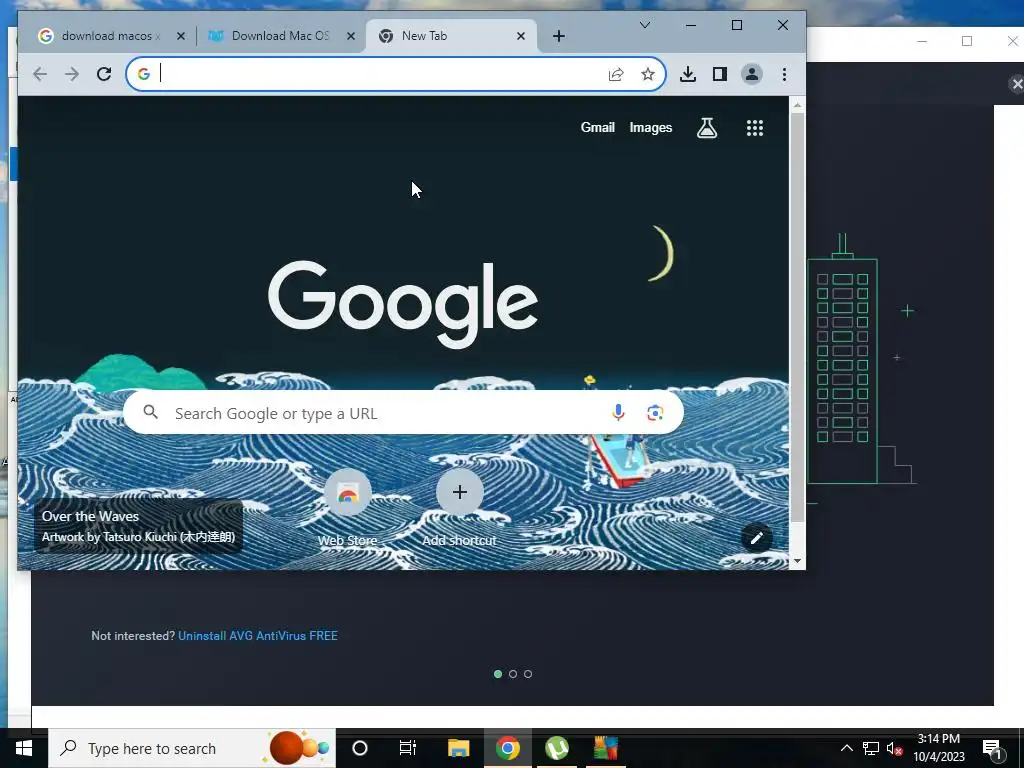Select the third carousel dot in AVG window
Image resolution: width=1024 pixels, height=768 pixels.
tap(528, 674)
